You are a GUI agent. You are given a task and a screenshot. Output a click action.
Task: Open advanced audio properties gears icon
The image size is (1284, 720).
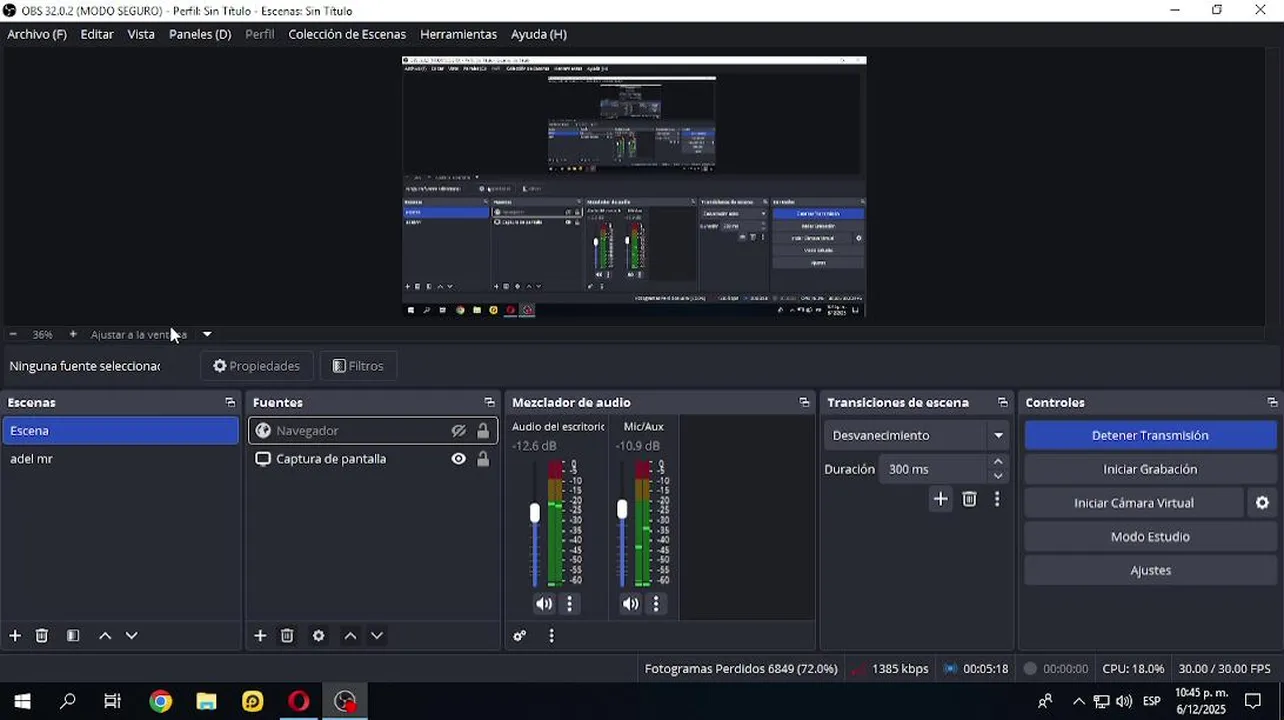pyautogui.click(x=520, y=636)
